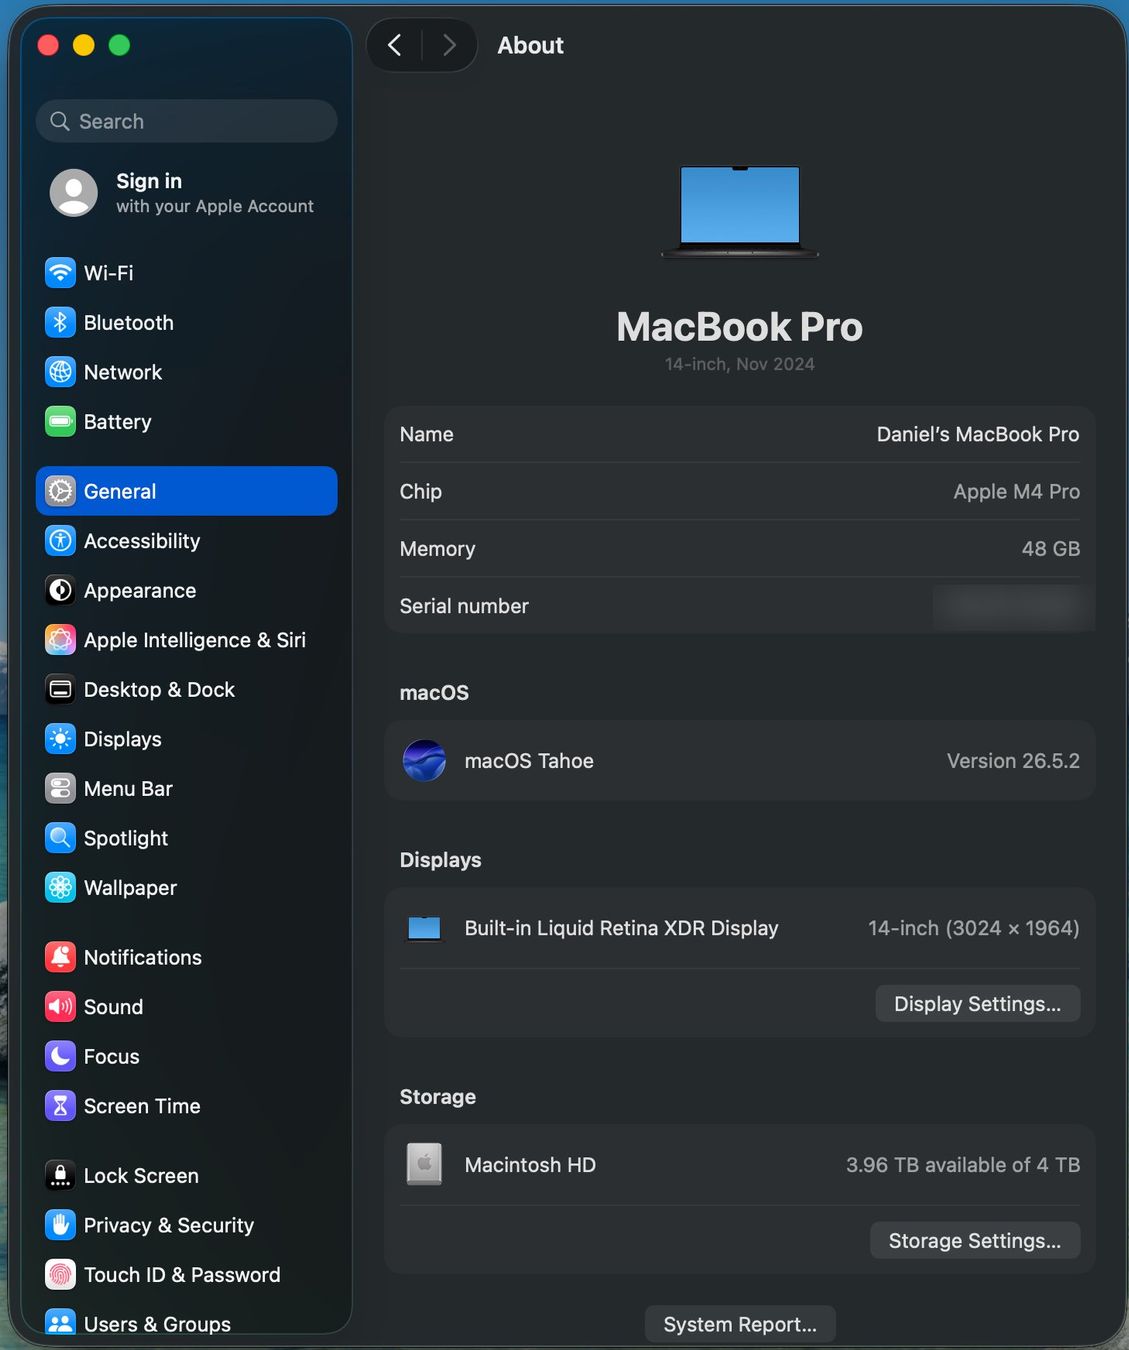Open the Accessibility icon
Image resolution: width=1129 pixels, height=1350 pixels.
pos(60,541)
